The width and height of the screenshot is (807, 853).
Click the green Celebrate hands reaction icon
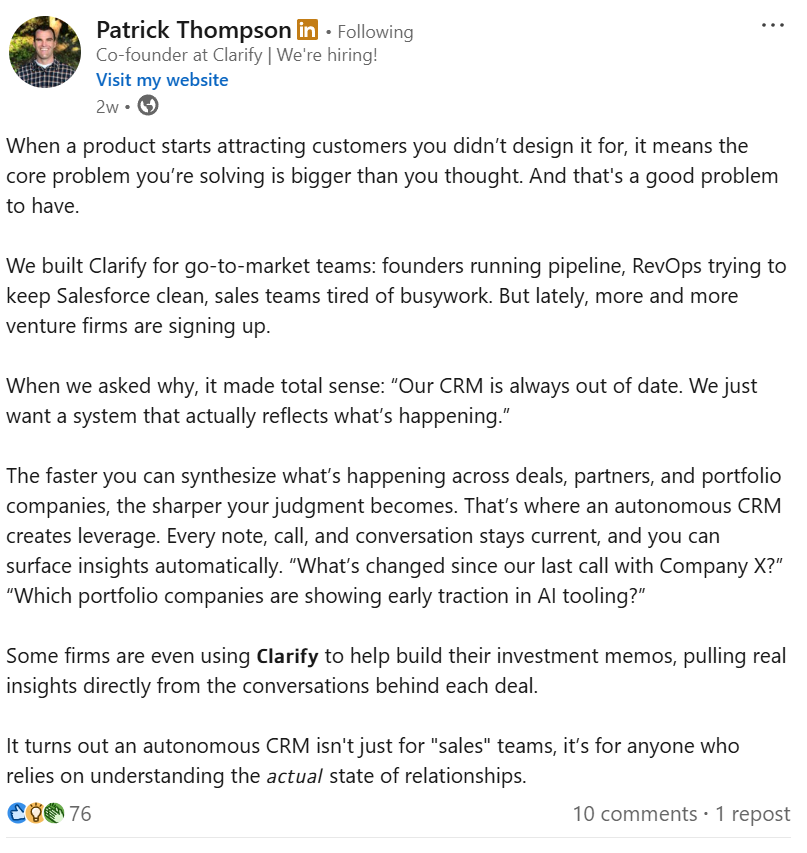point(53,812)
